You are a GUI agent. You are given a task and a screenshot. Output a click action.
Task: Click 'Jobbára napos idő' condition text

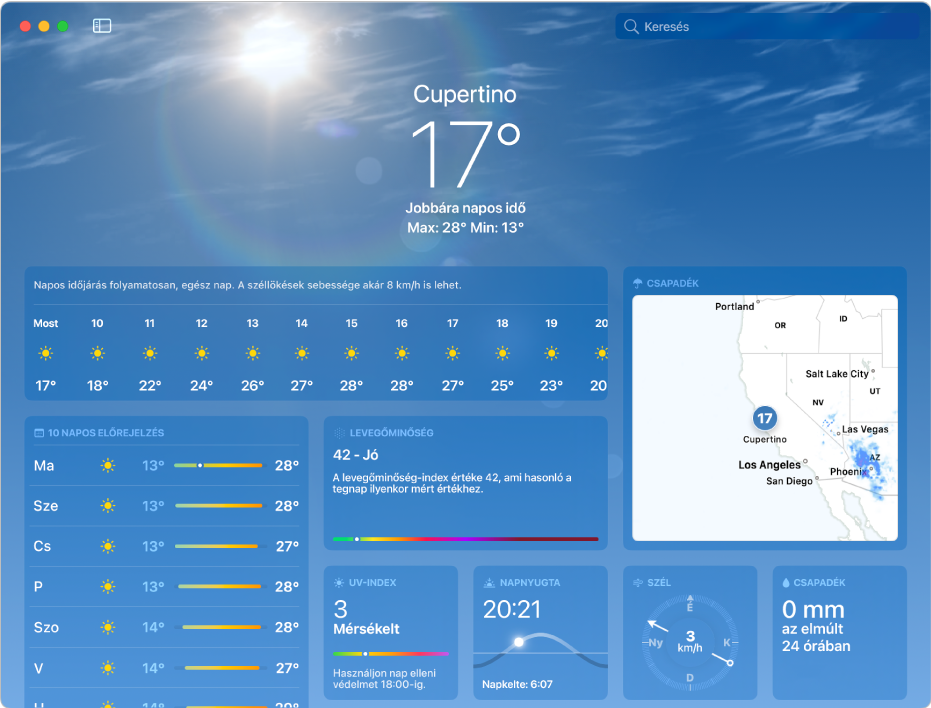(466, 208)
